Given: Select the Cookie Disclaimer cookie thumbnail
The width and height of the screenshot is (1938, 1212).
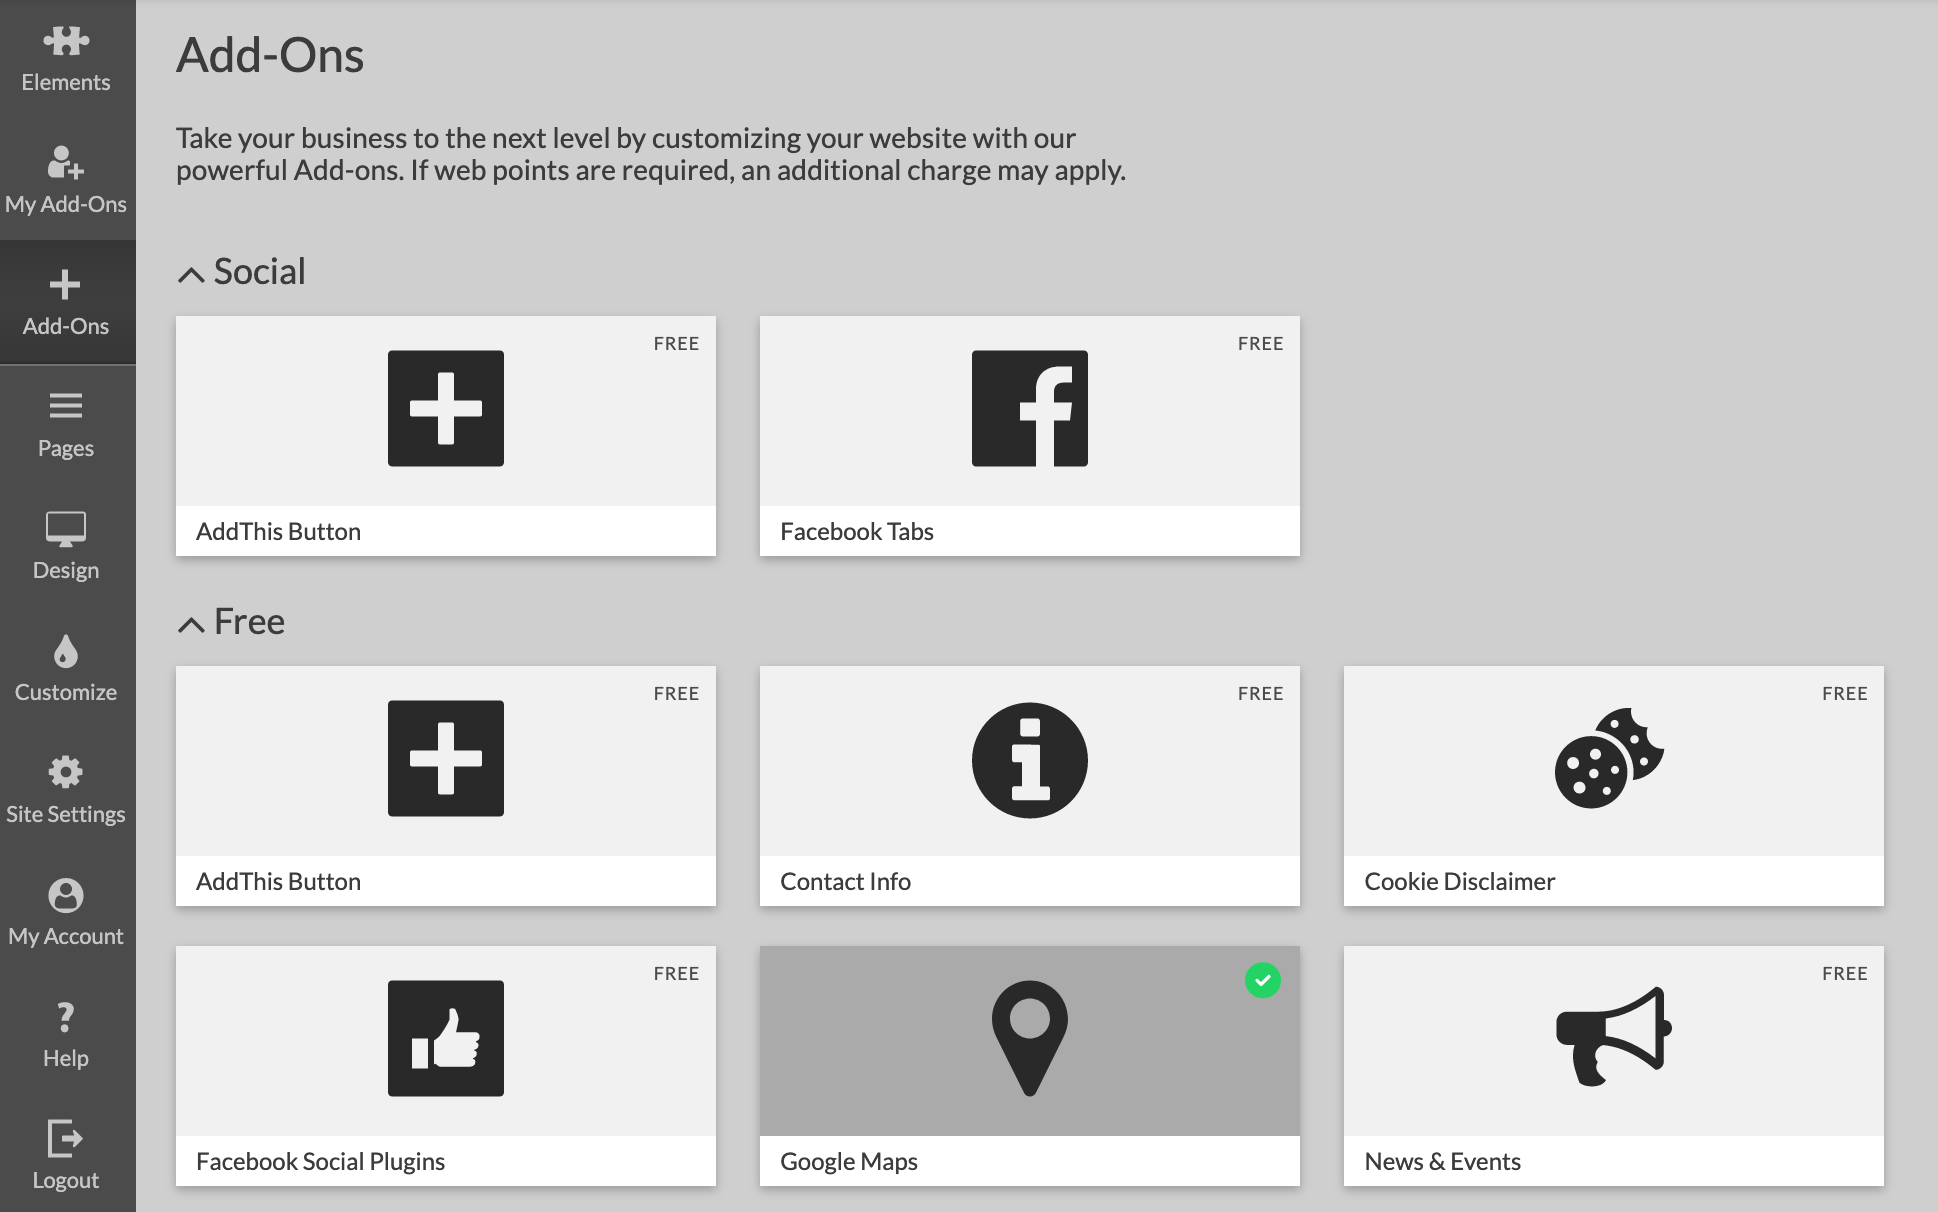Looking at the screenshot, I should point(1609,759).
